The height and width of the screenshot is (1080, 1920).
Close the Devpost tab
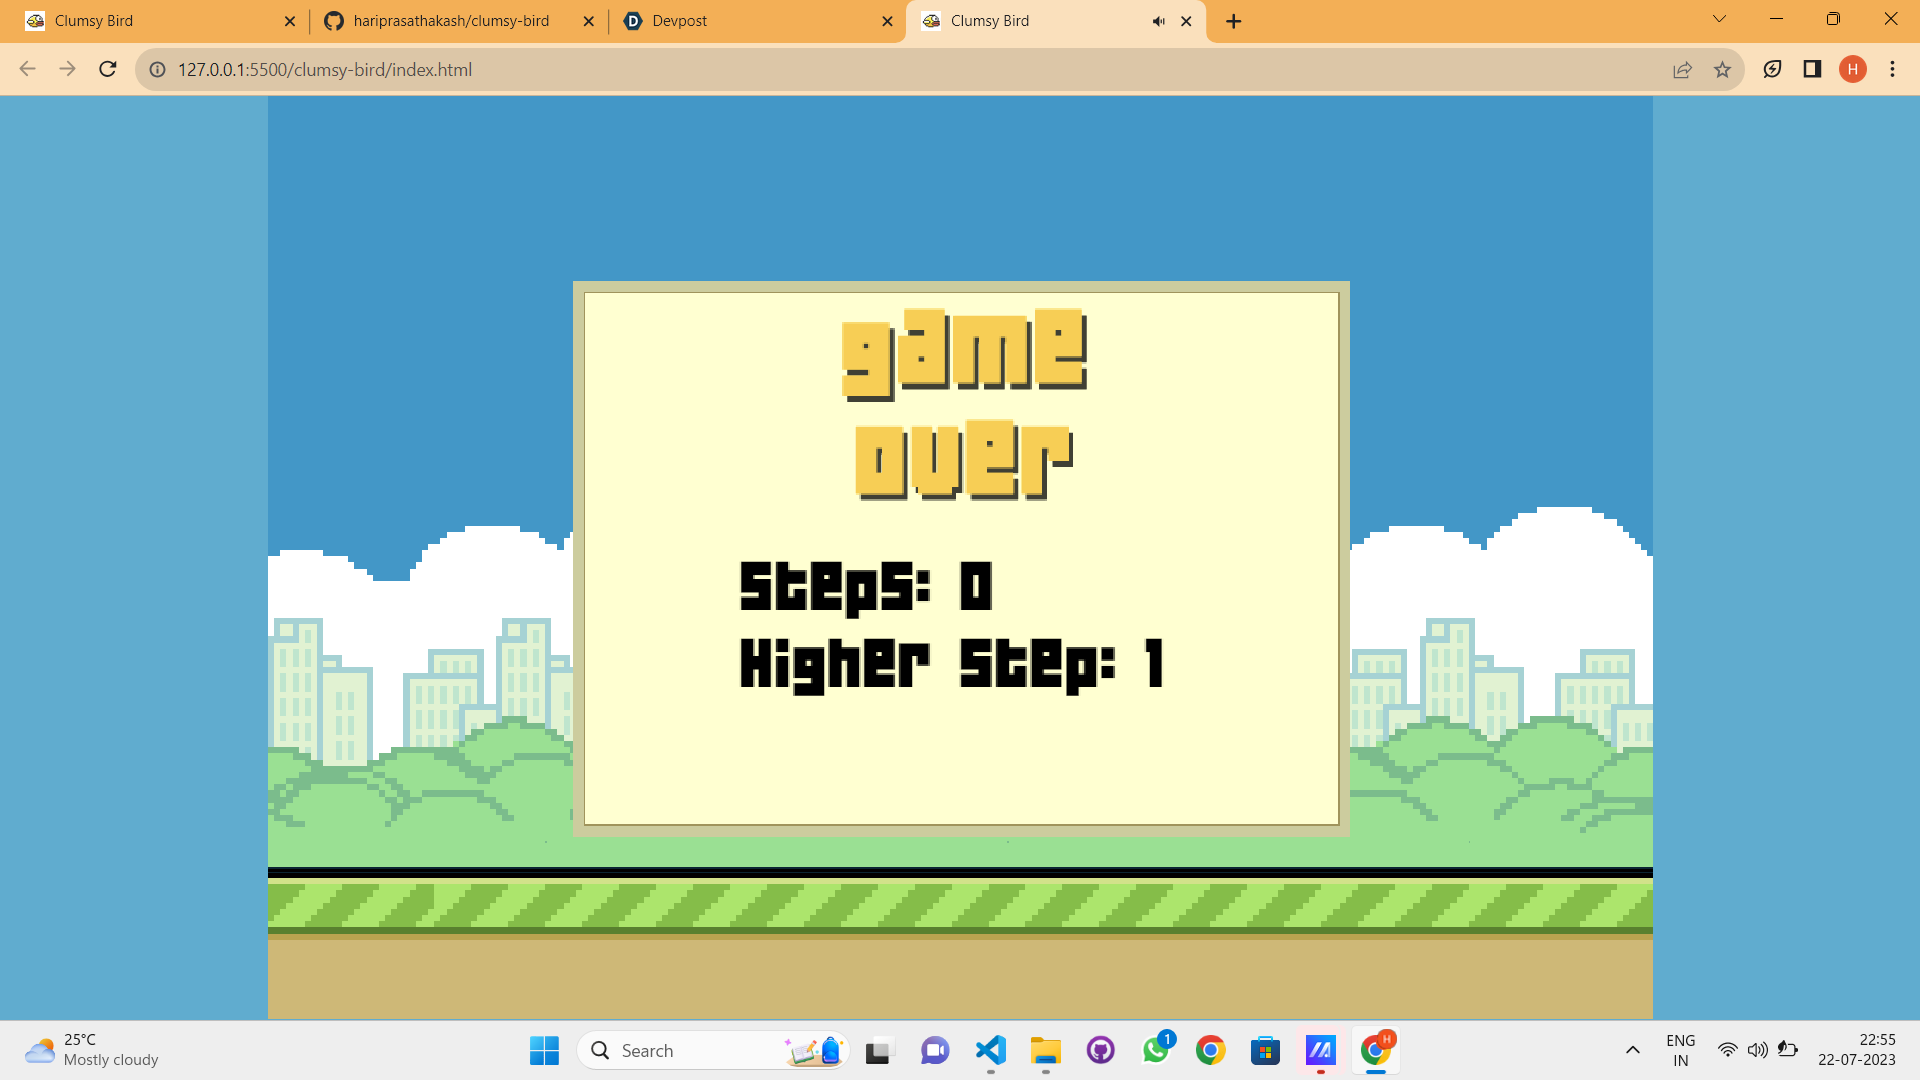pos(887,21)
